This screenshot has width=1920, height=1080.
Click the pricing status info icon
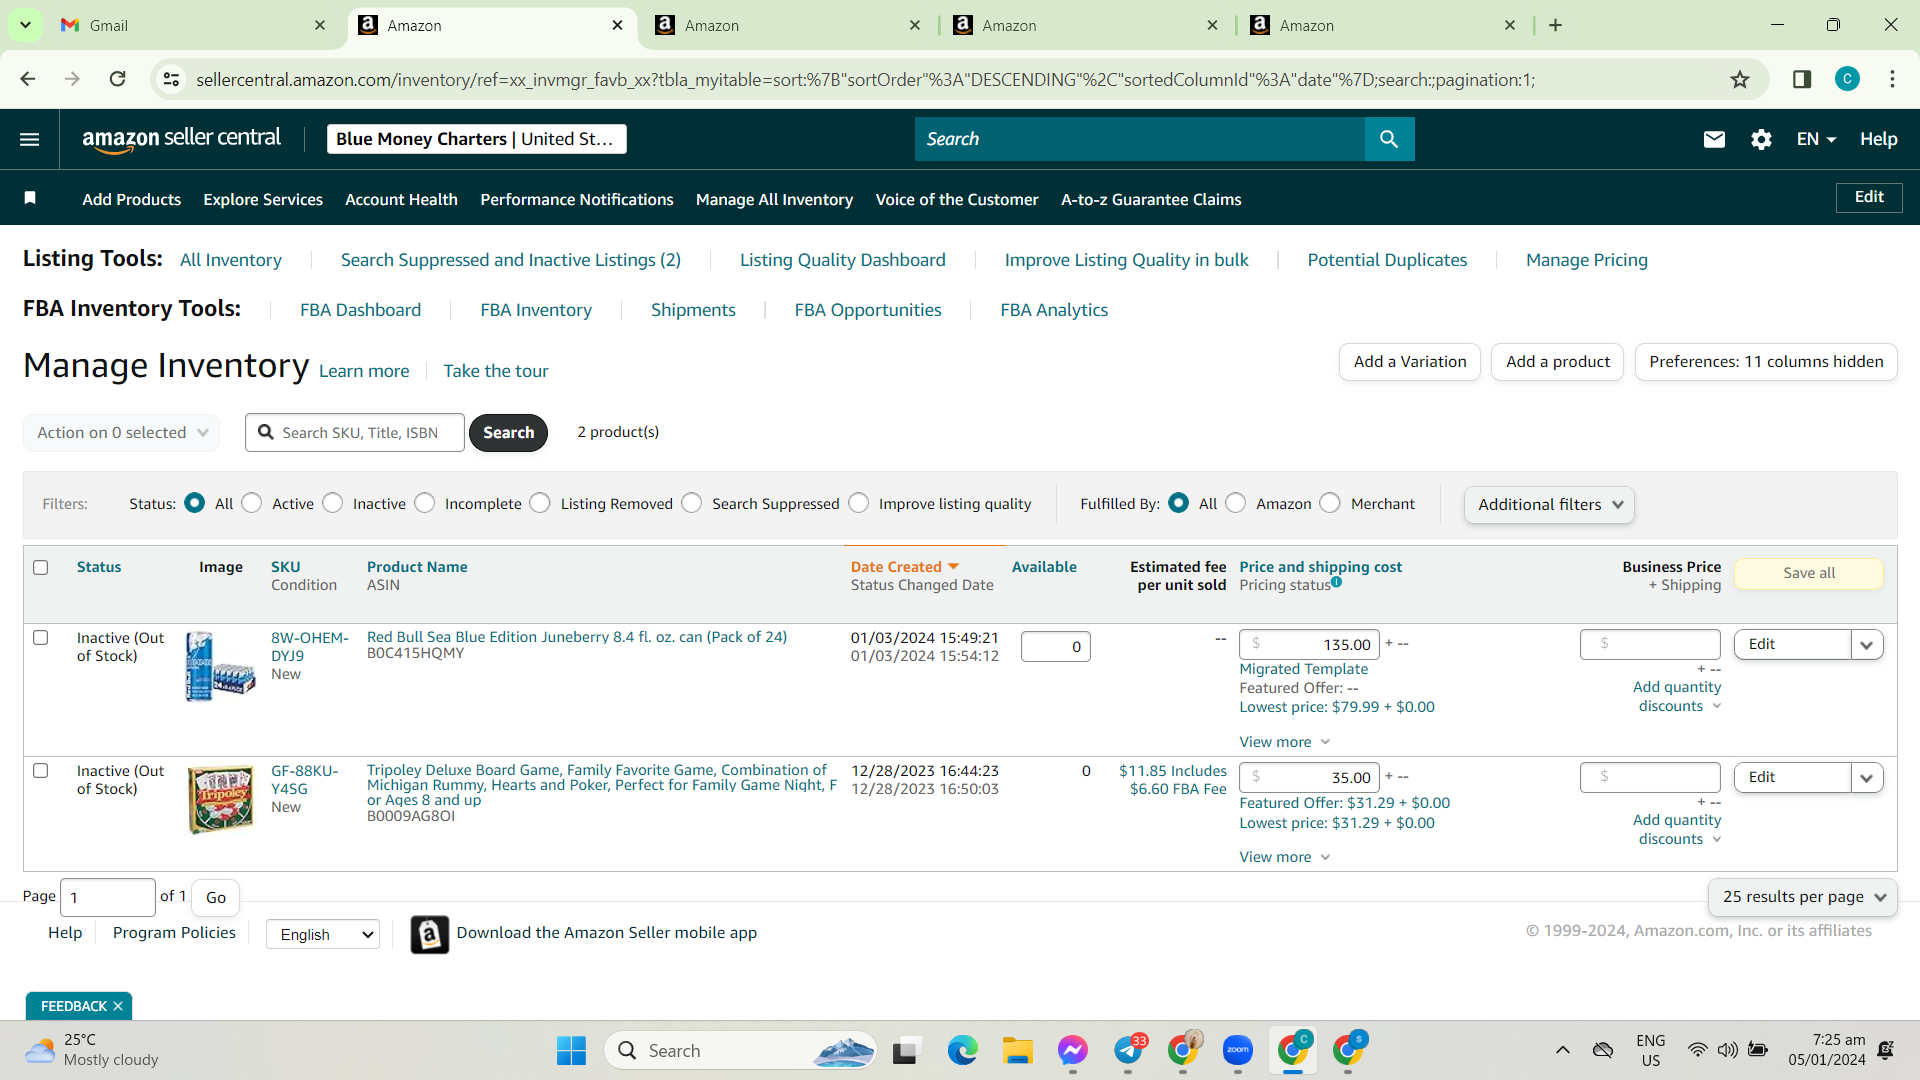click(1337, 582)
